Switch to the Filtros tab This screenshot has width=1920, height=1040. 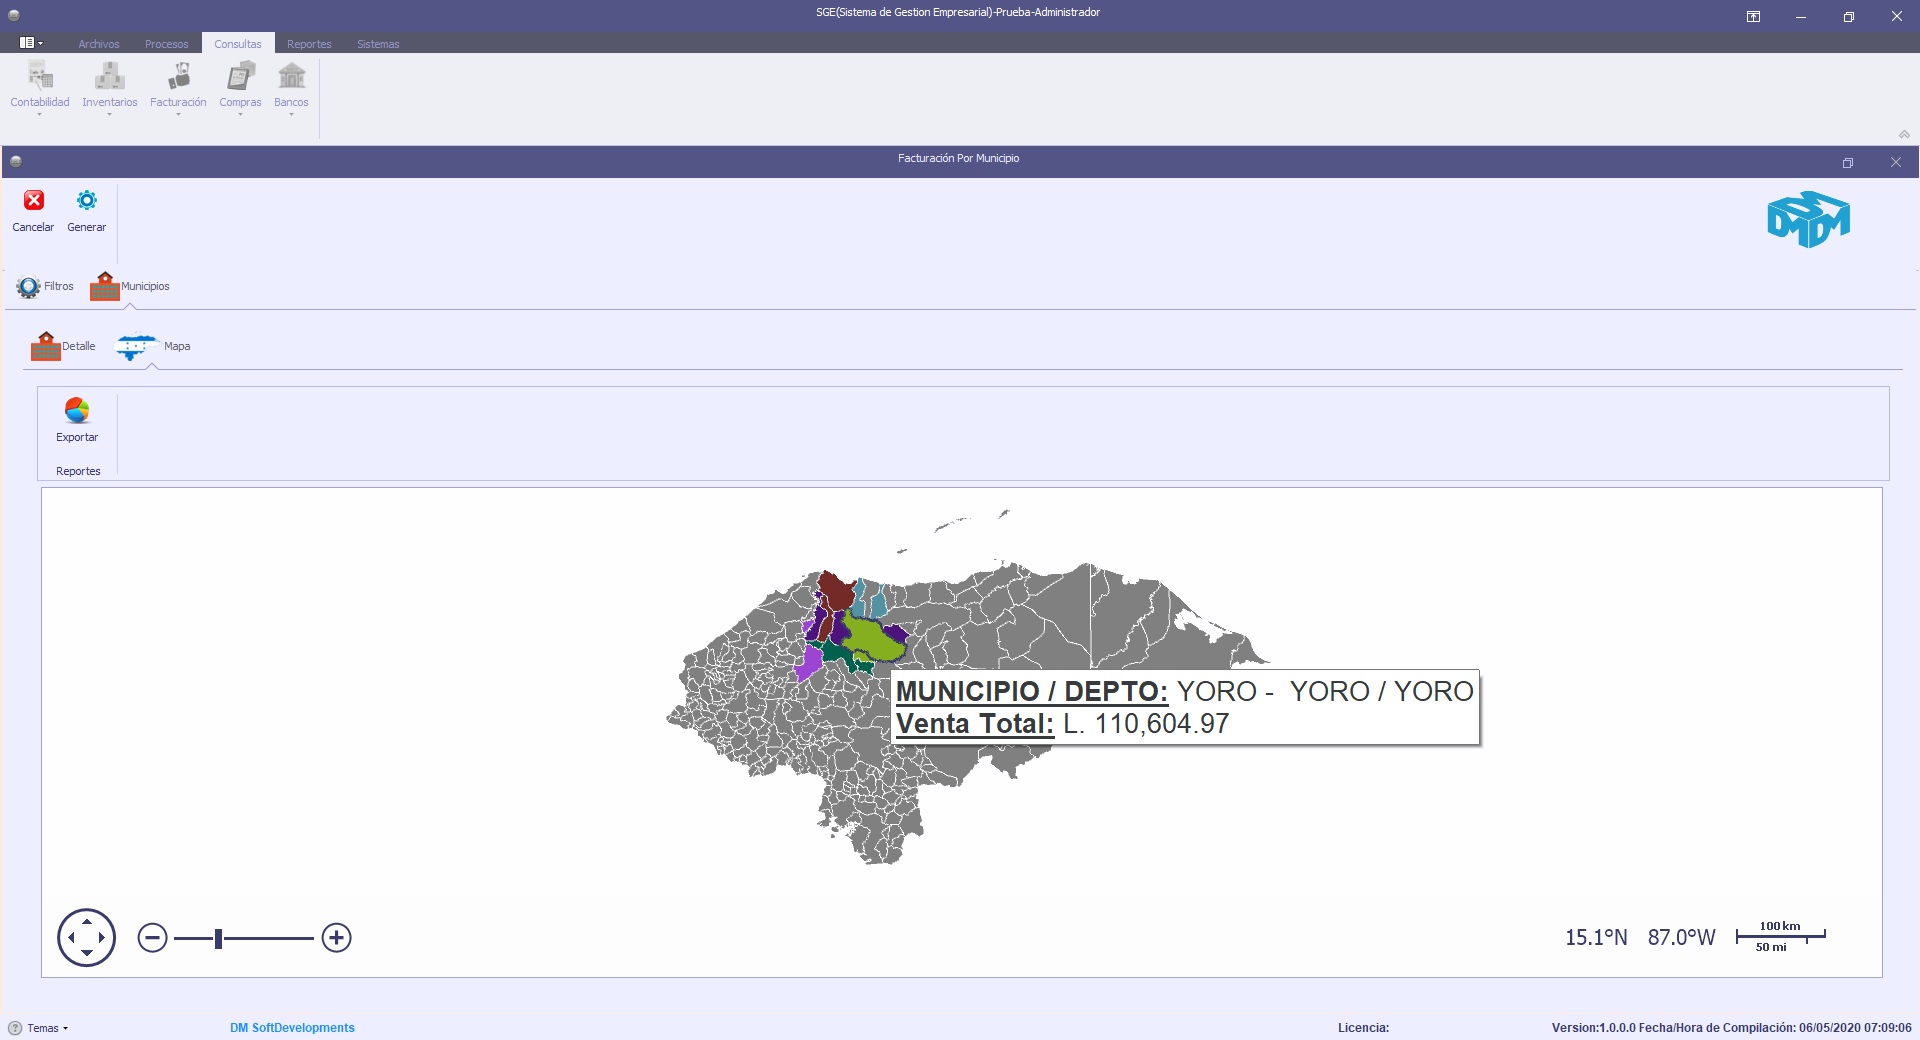point(45,287)
